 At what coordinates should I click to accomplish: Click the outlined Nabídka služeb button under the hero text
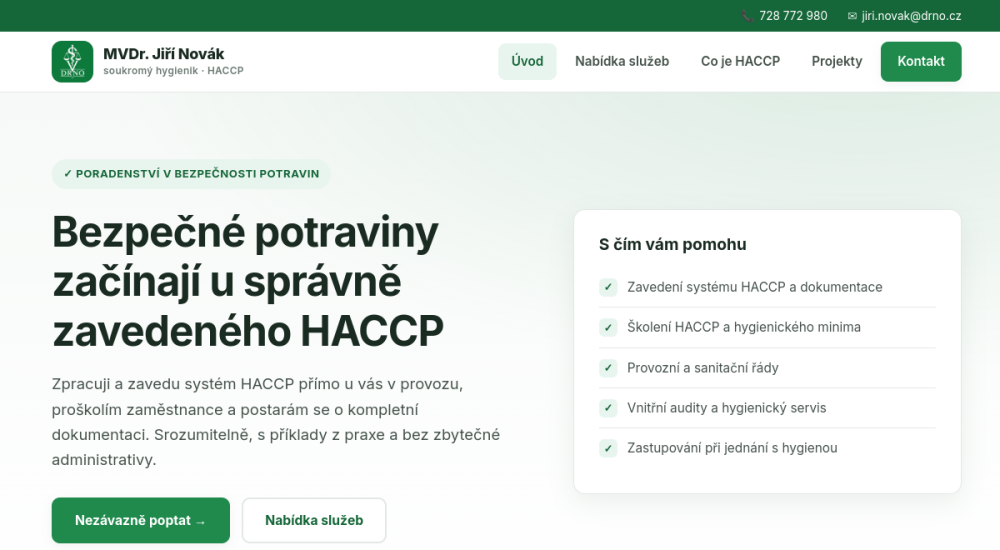click(314, 520)
